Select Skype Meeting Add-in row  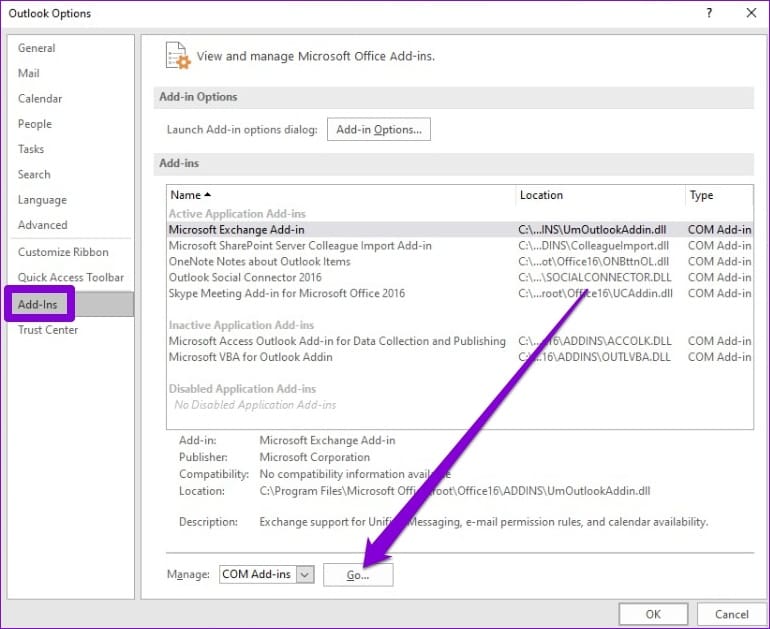click(x=459, y=293)
